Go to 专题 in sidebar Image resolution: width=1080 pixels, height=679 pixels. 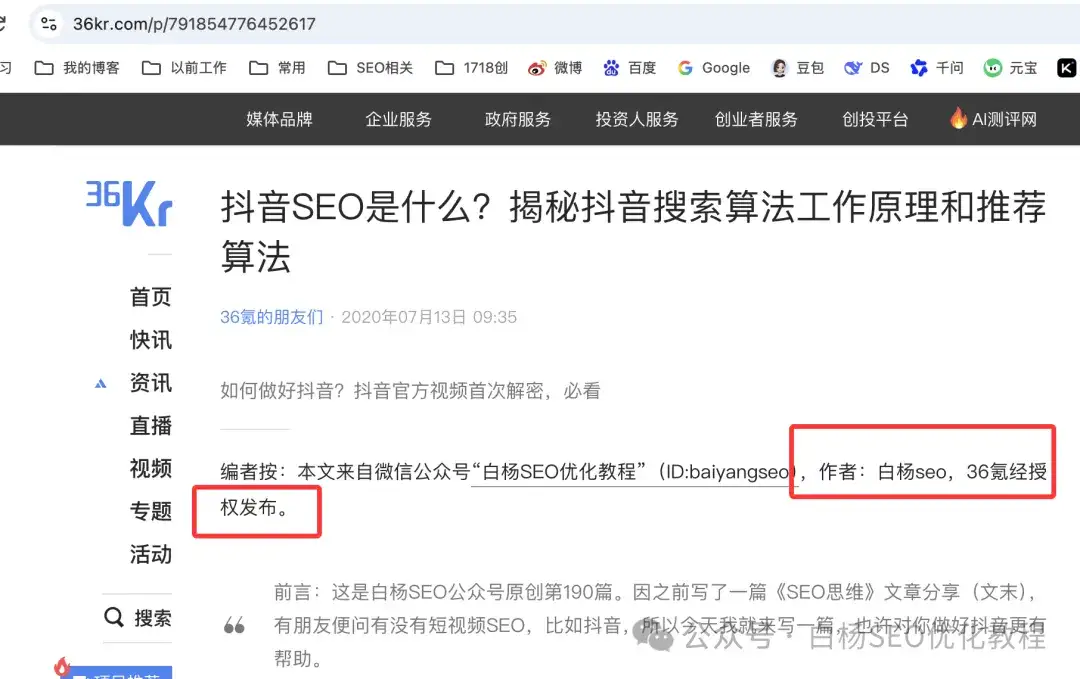[x=150, y=511]
